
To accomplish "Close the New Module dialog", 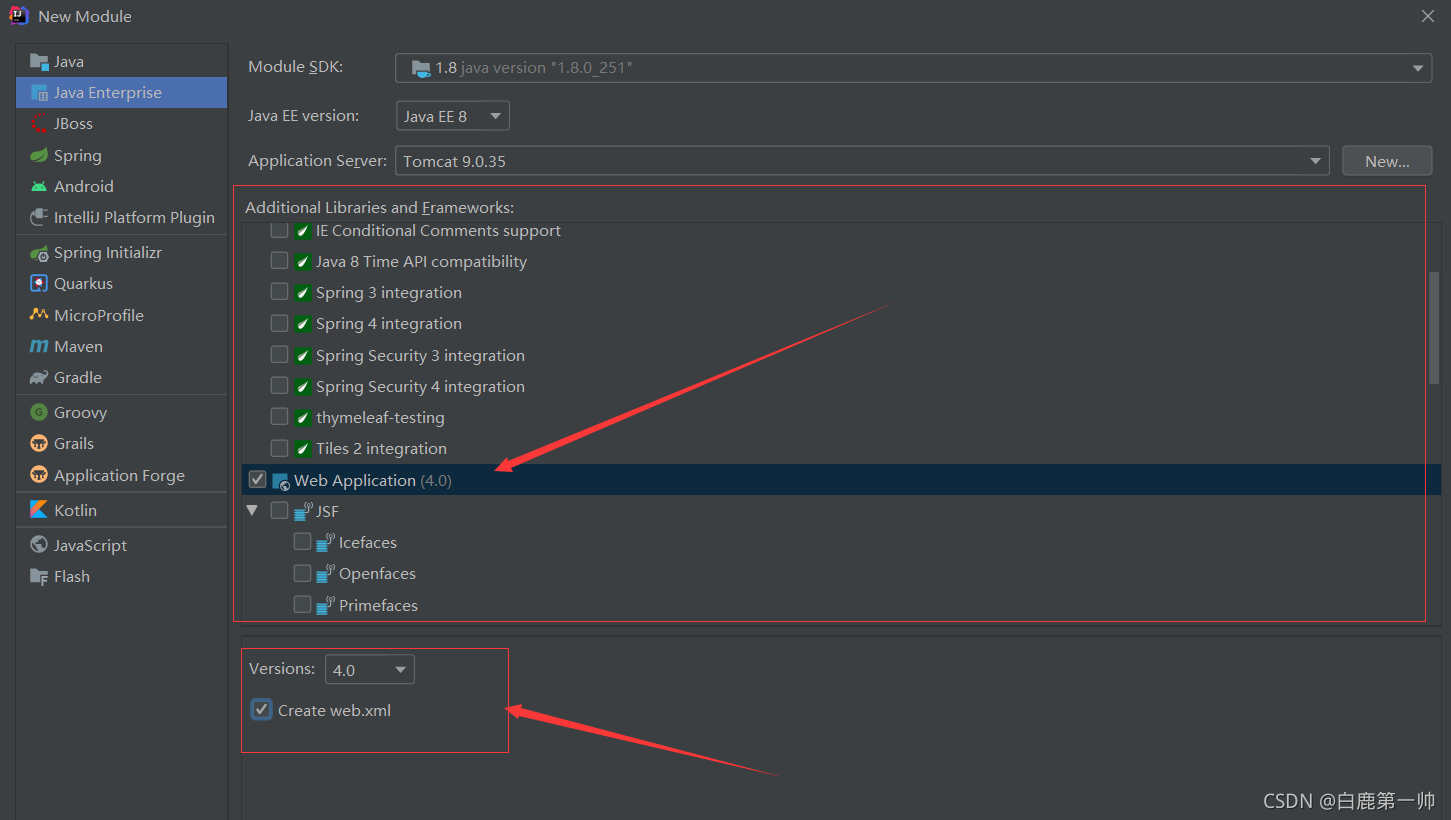I will (1428, 16).
